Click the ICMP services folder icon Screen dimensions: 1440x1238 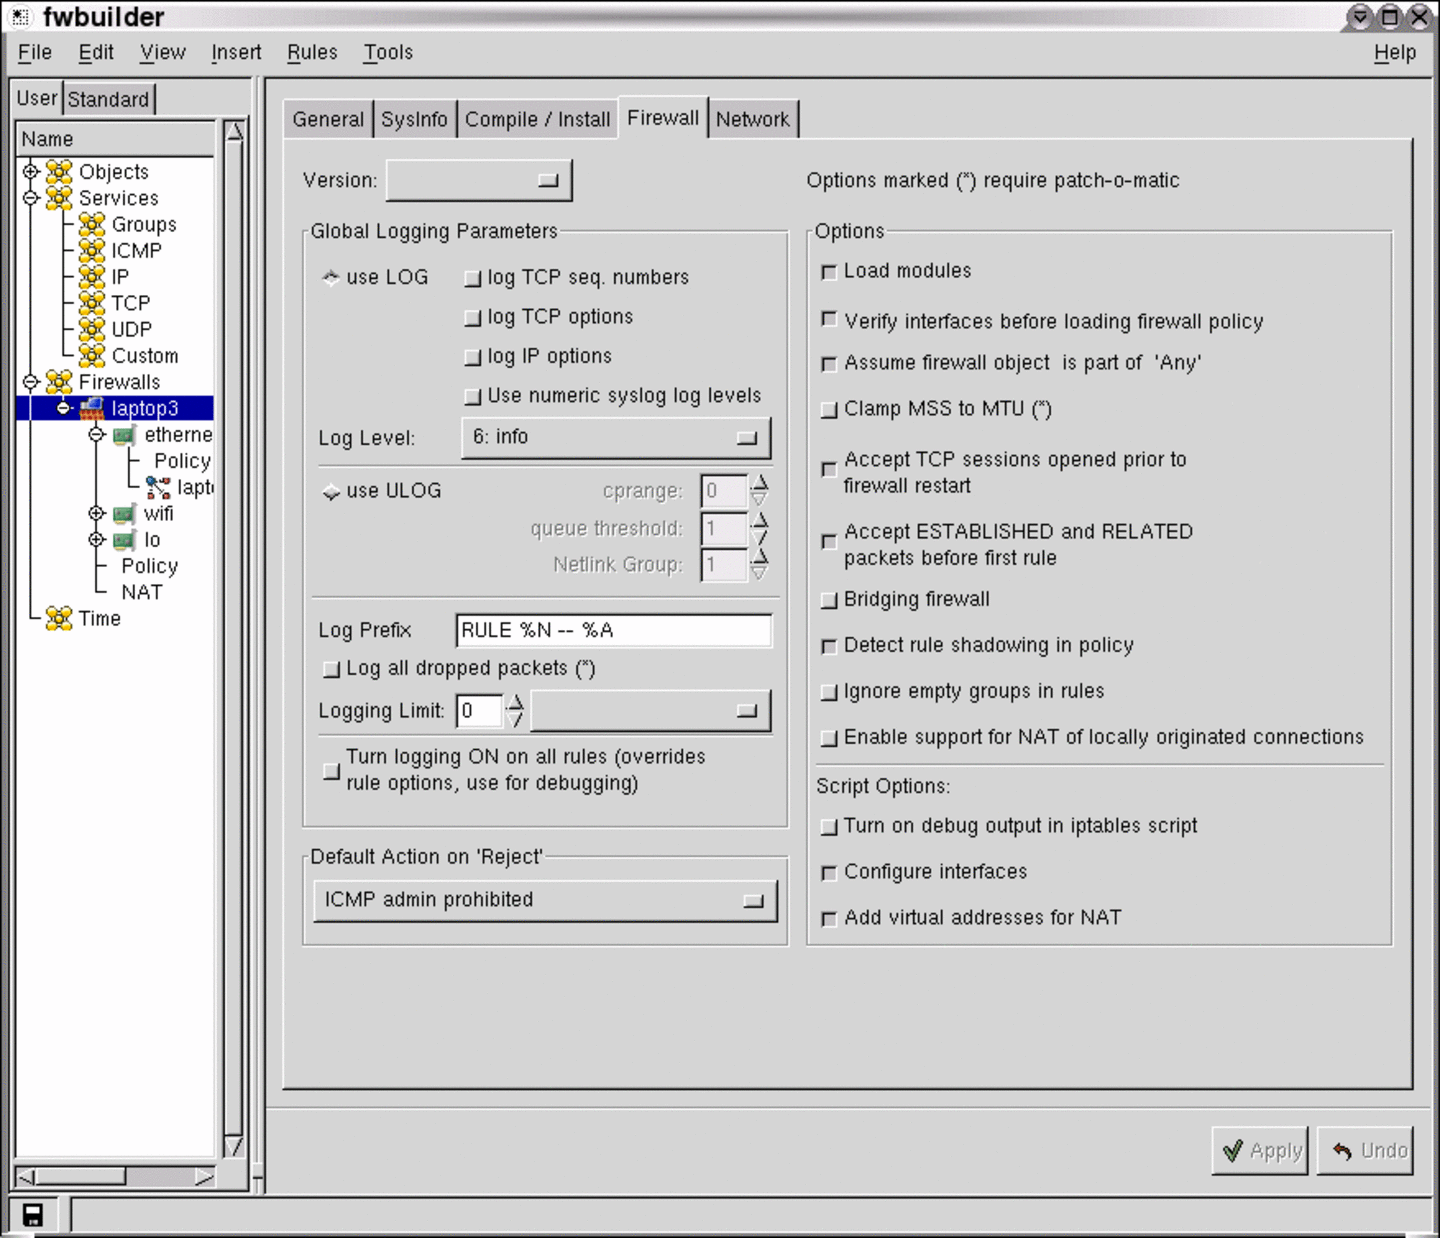click(92, 250)
